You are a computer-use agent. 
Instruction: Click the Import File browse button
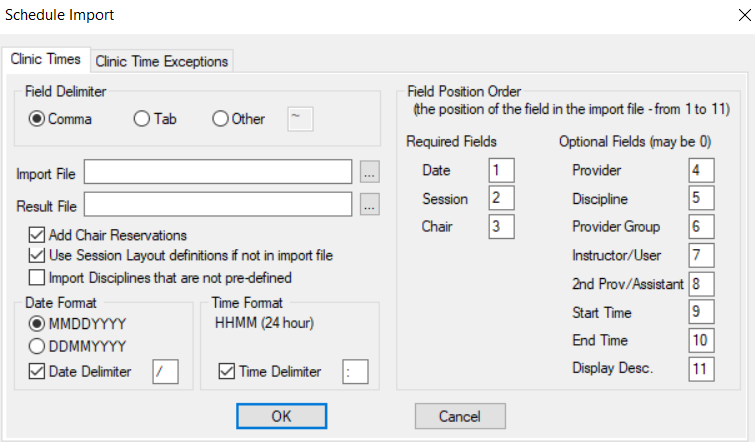point(370,172)
